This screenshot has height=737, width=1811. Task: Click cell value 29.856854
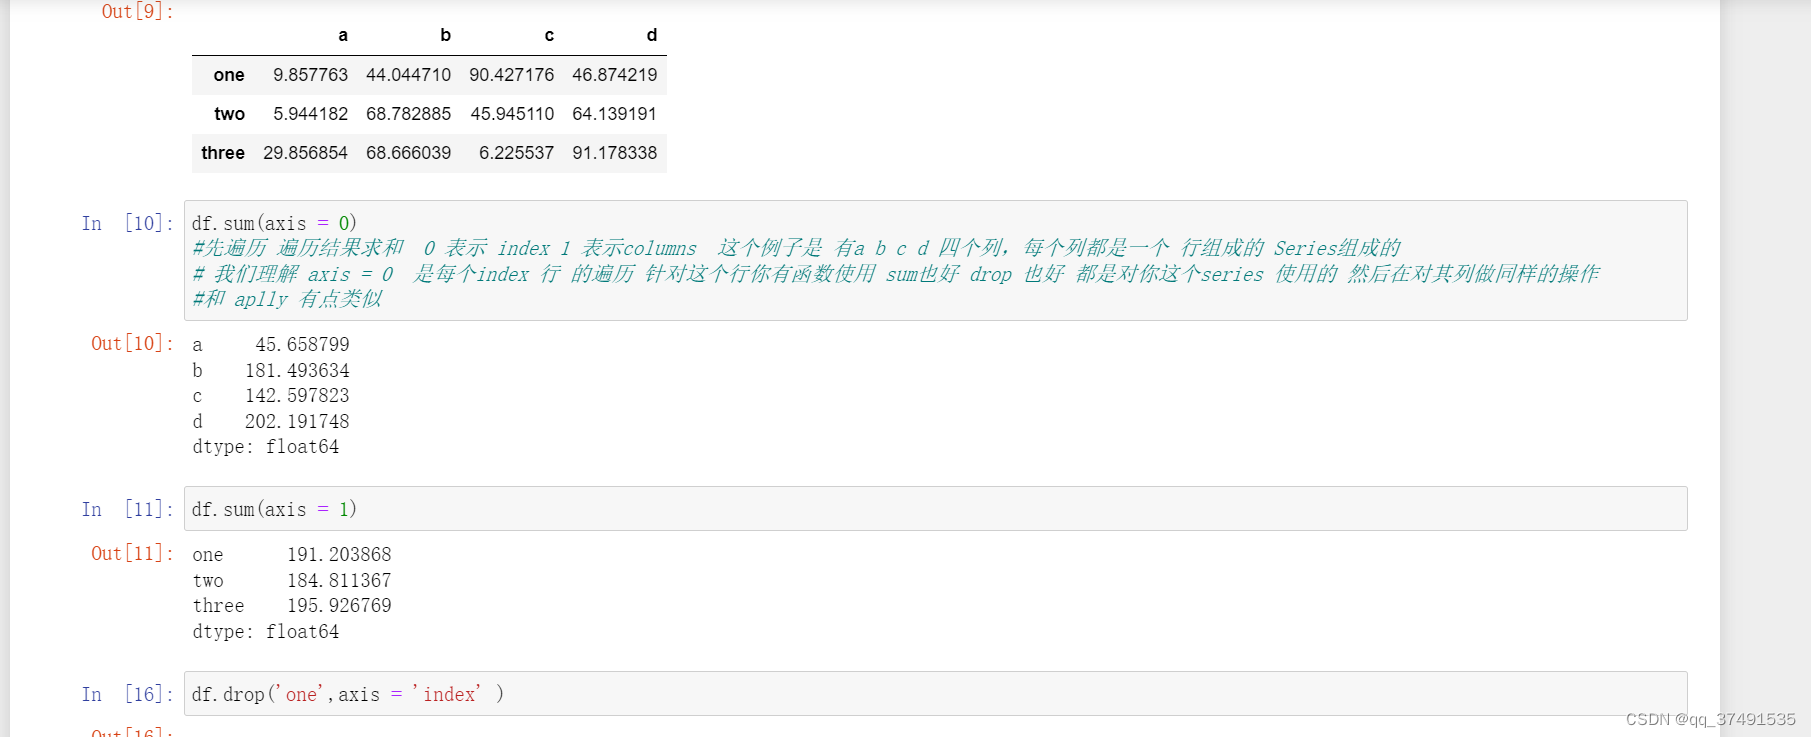coord(305,153)
